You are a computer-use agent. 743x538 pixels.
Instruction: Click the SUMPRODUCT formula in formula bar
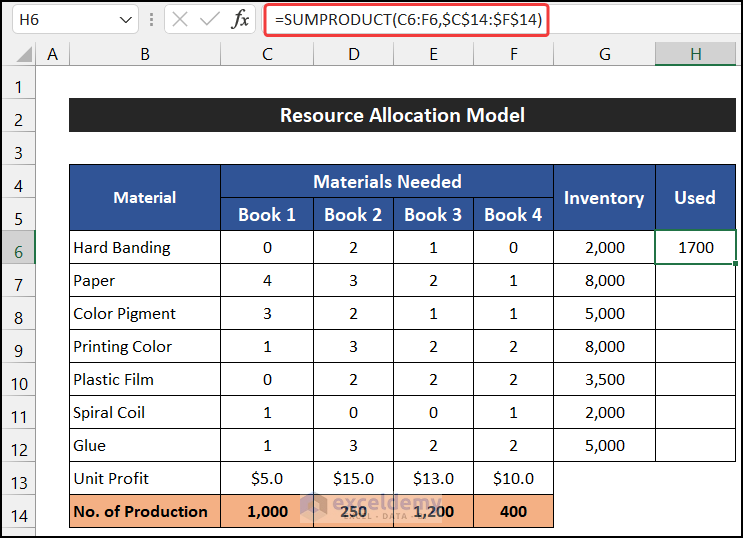pos(408,19)
